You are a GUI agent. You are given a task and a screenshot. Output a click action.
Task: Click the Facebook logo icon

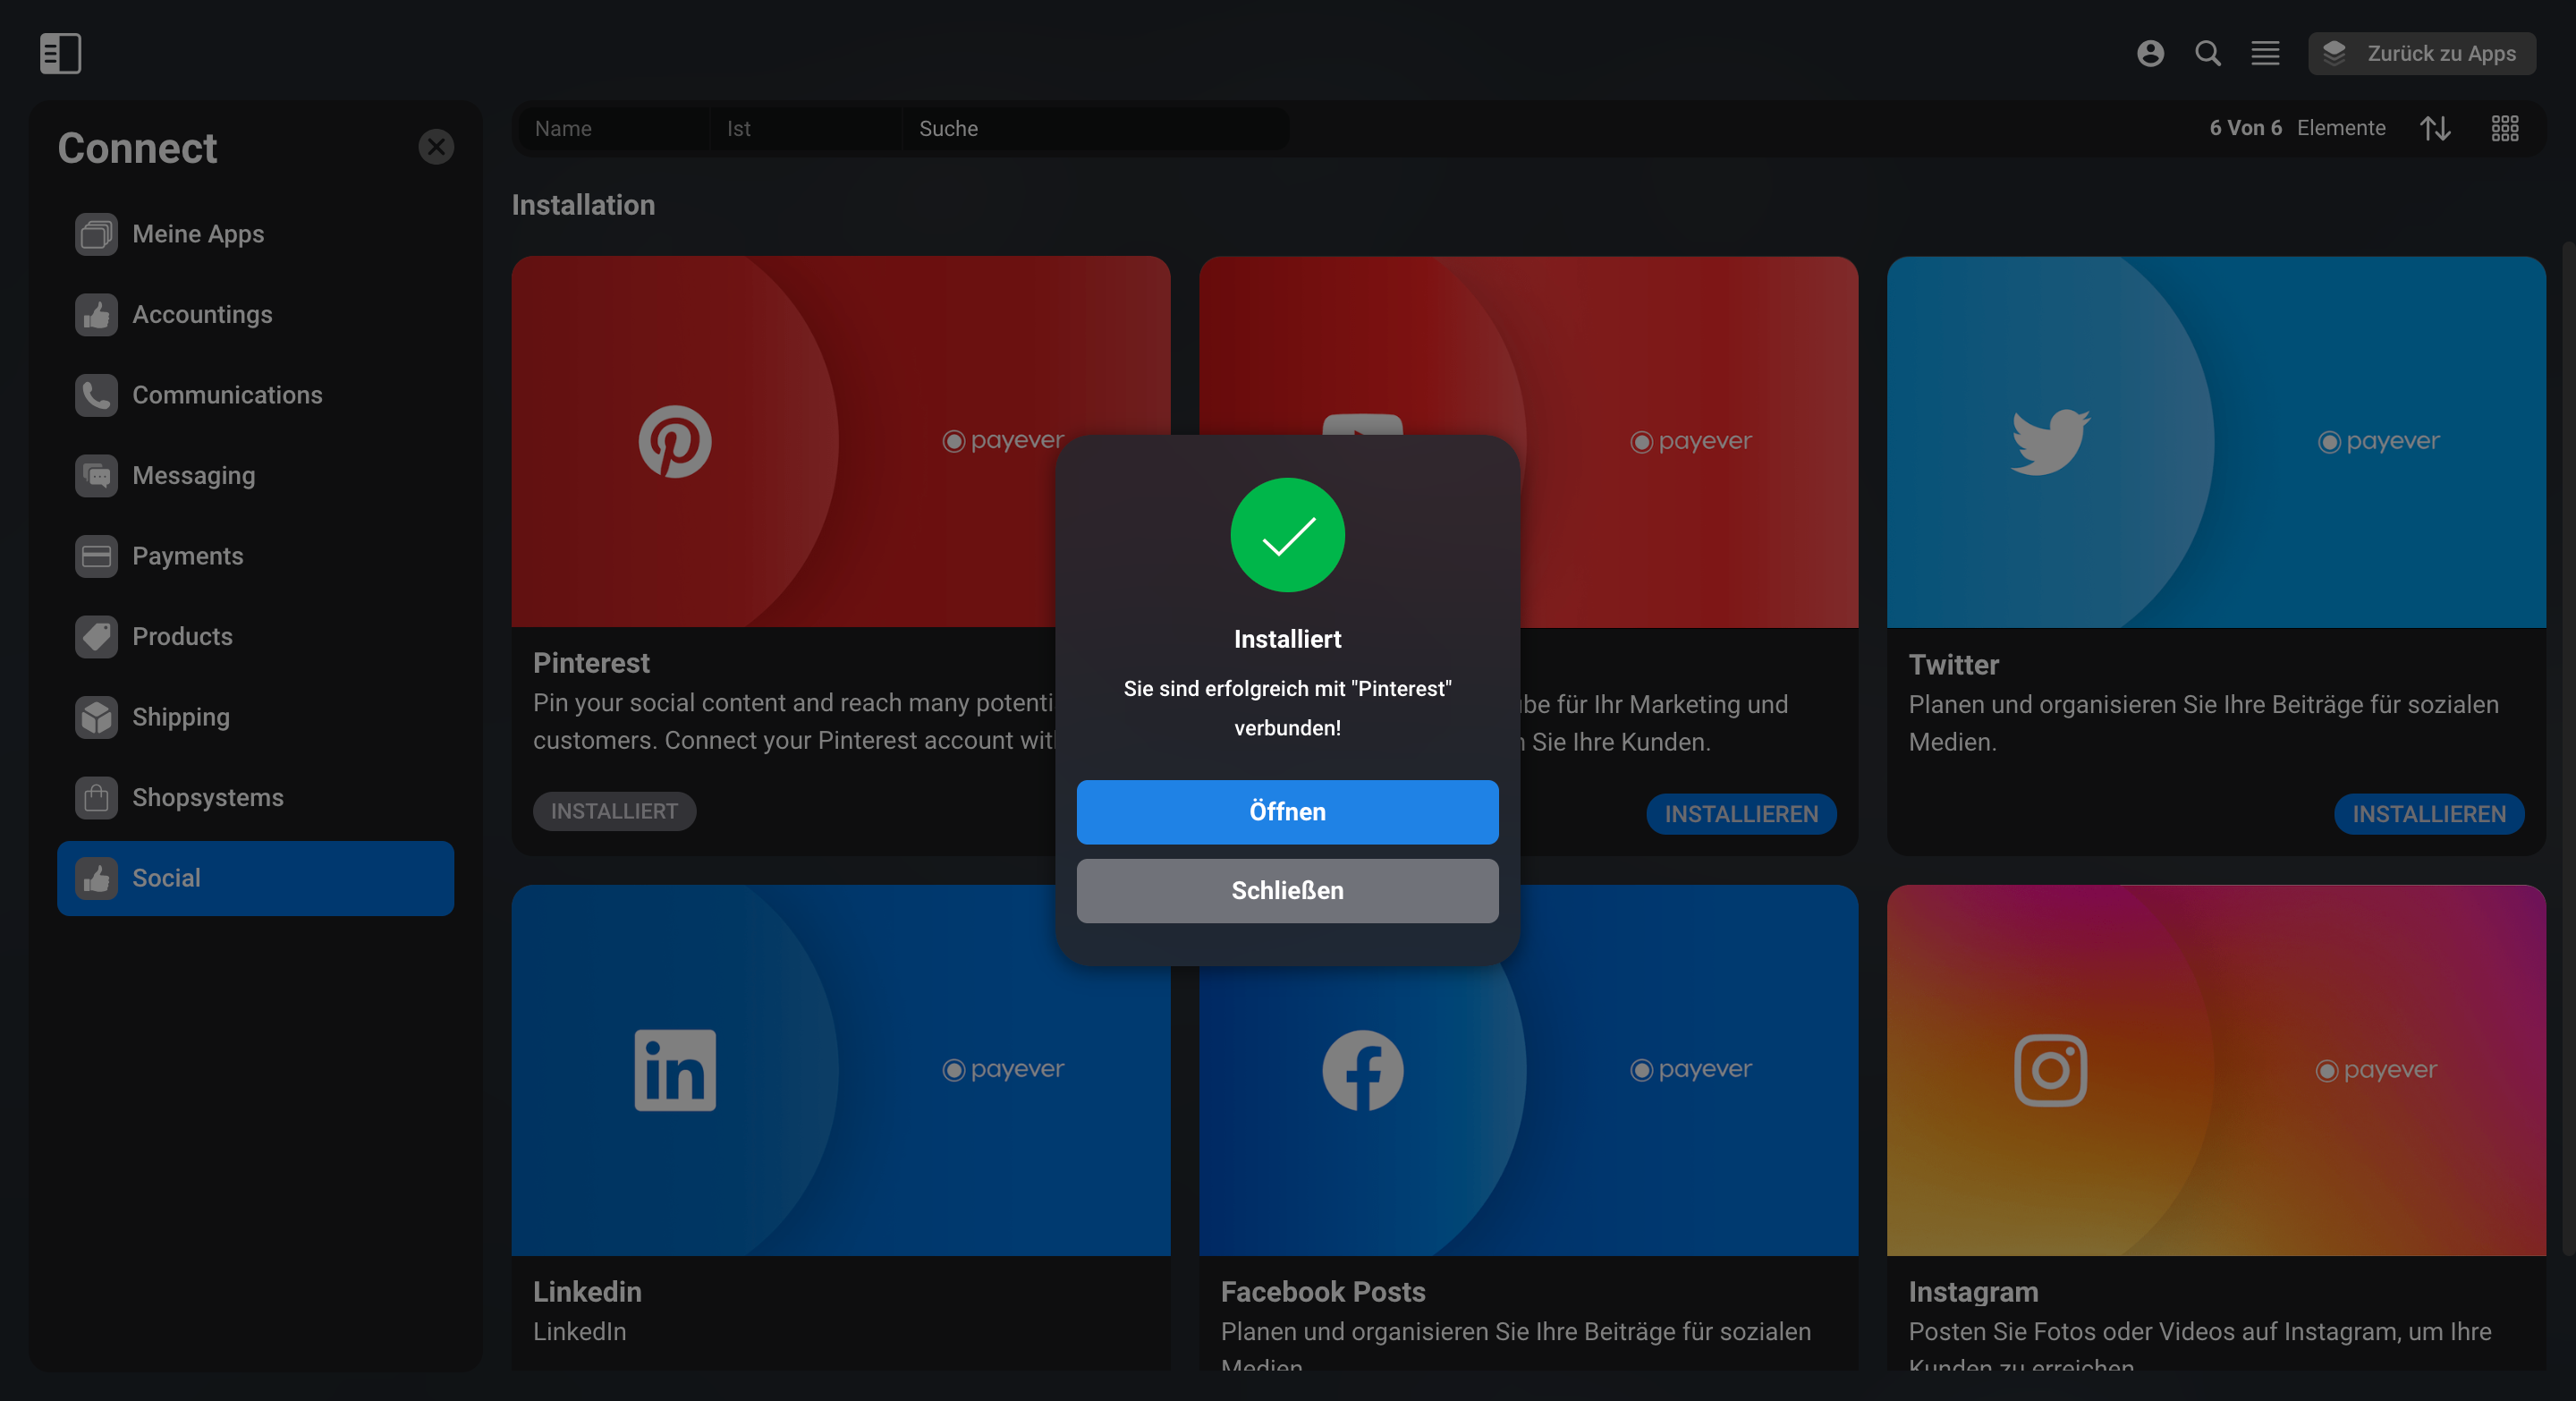click(x=1362, y=1070)
